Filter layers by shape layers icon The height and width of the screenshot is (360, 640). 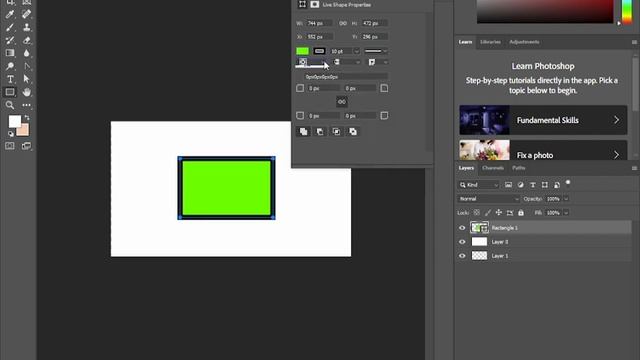coord(545,185)
